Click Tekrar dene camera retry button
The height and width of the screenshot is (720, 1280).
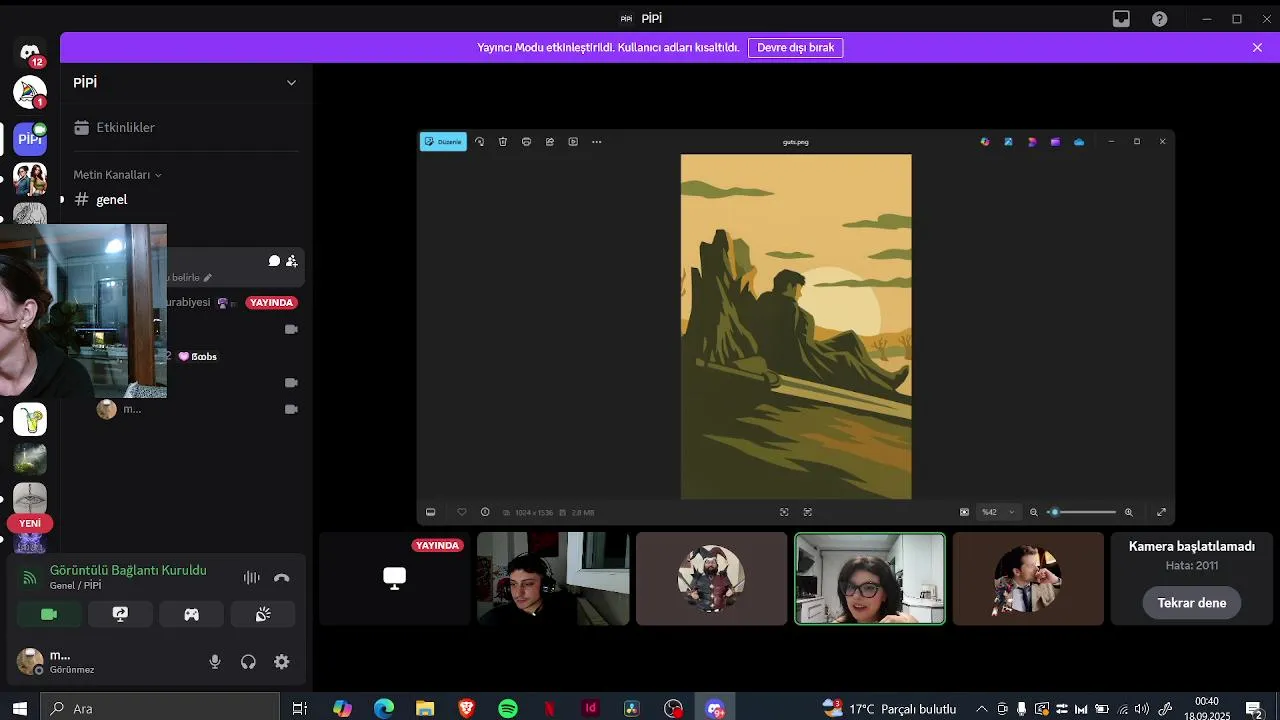coord(1192,603)
